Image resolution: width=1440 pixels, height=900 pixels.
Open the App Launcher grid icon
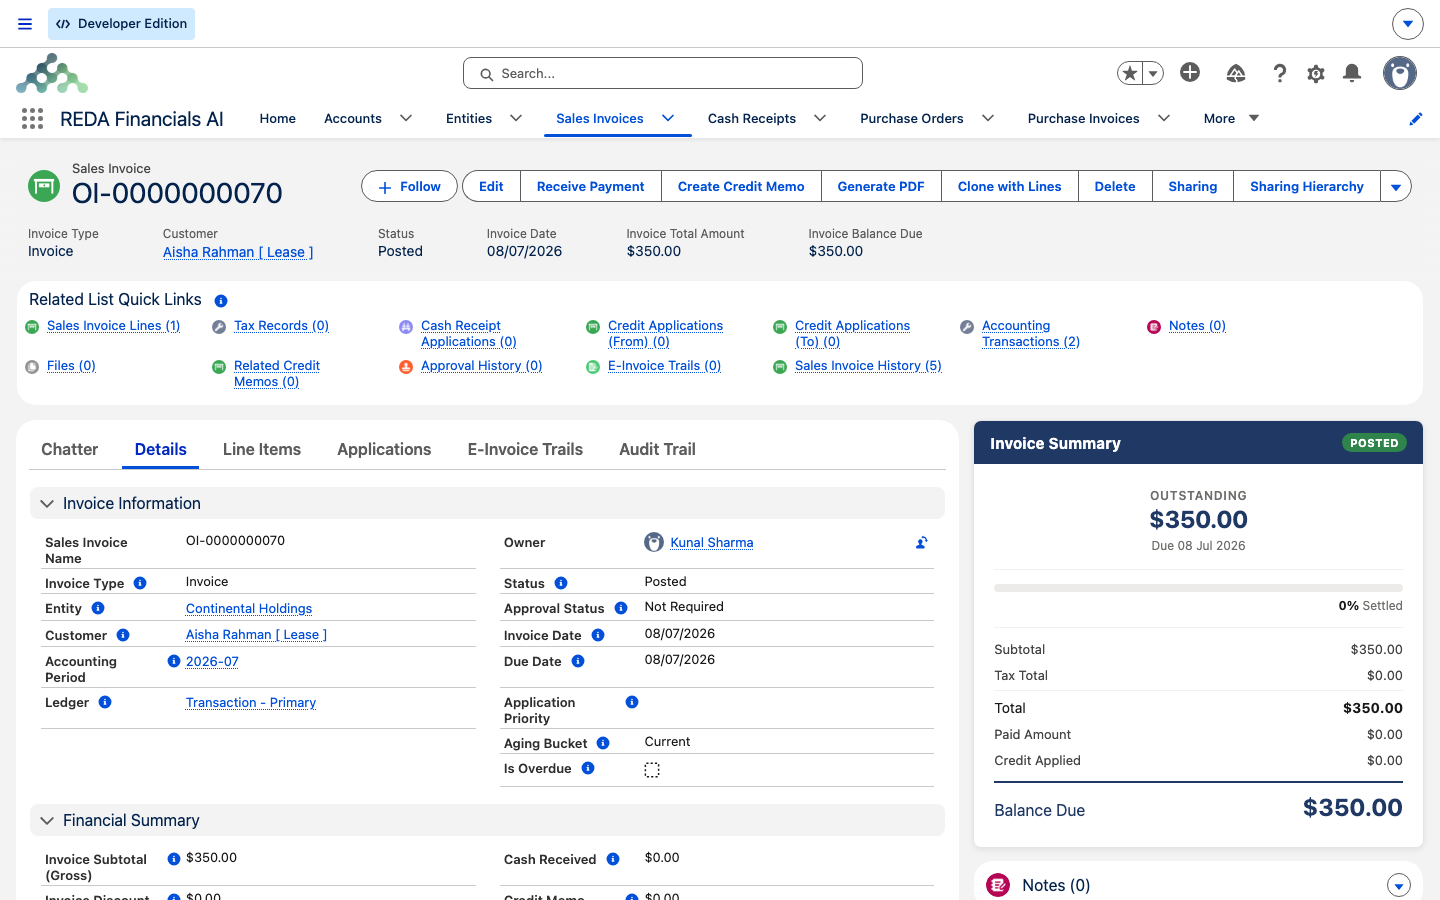pos(32,119)
